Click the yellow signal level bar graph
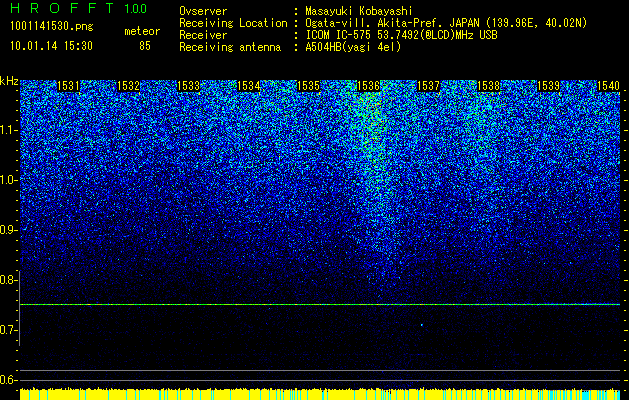This screenshot has height=400, width=629. pyautogui.click(x=320, y=394)
